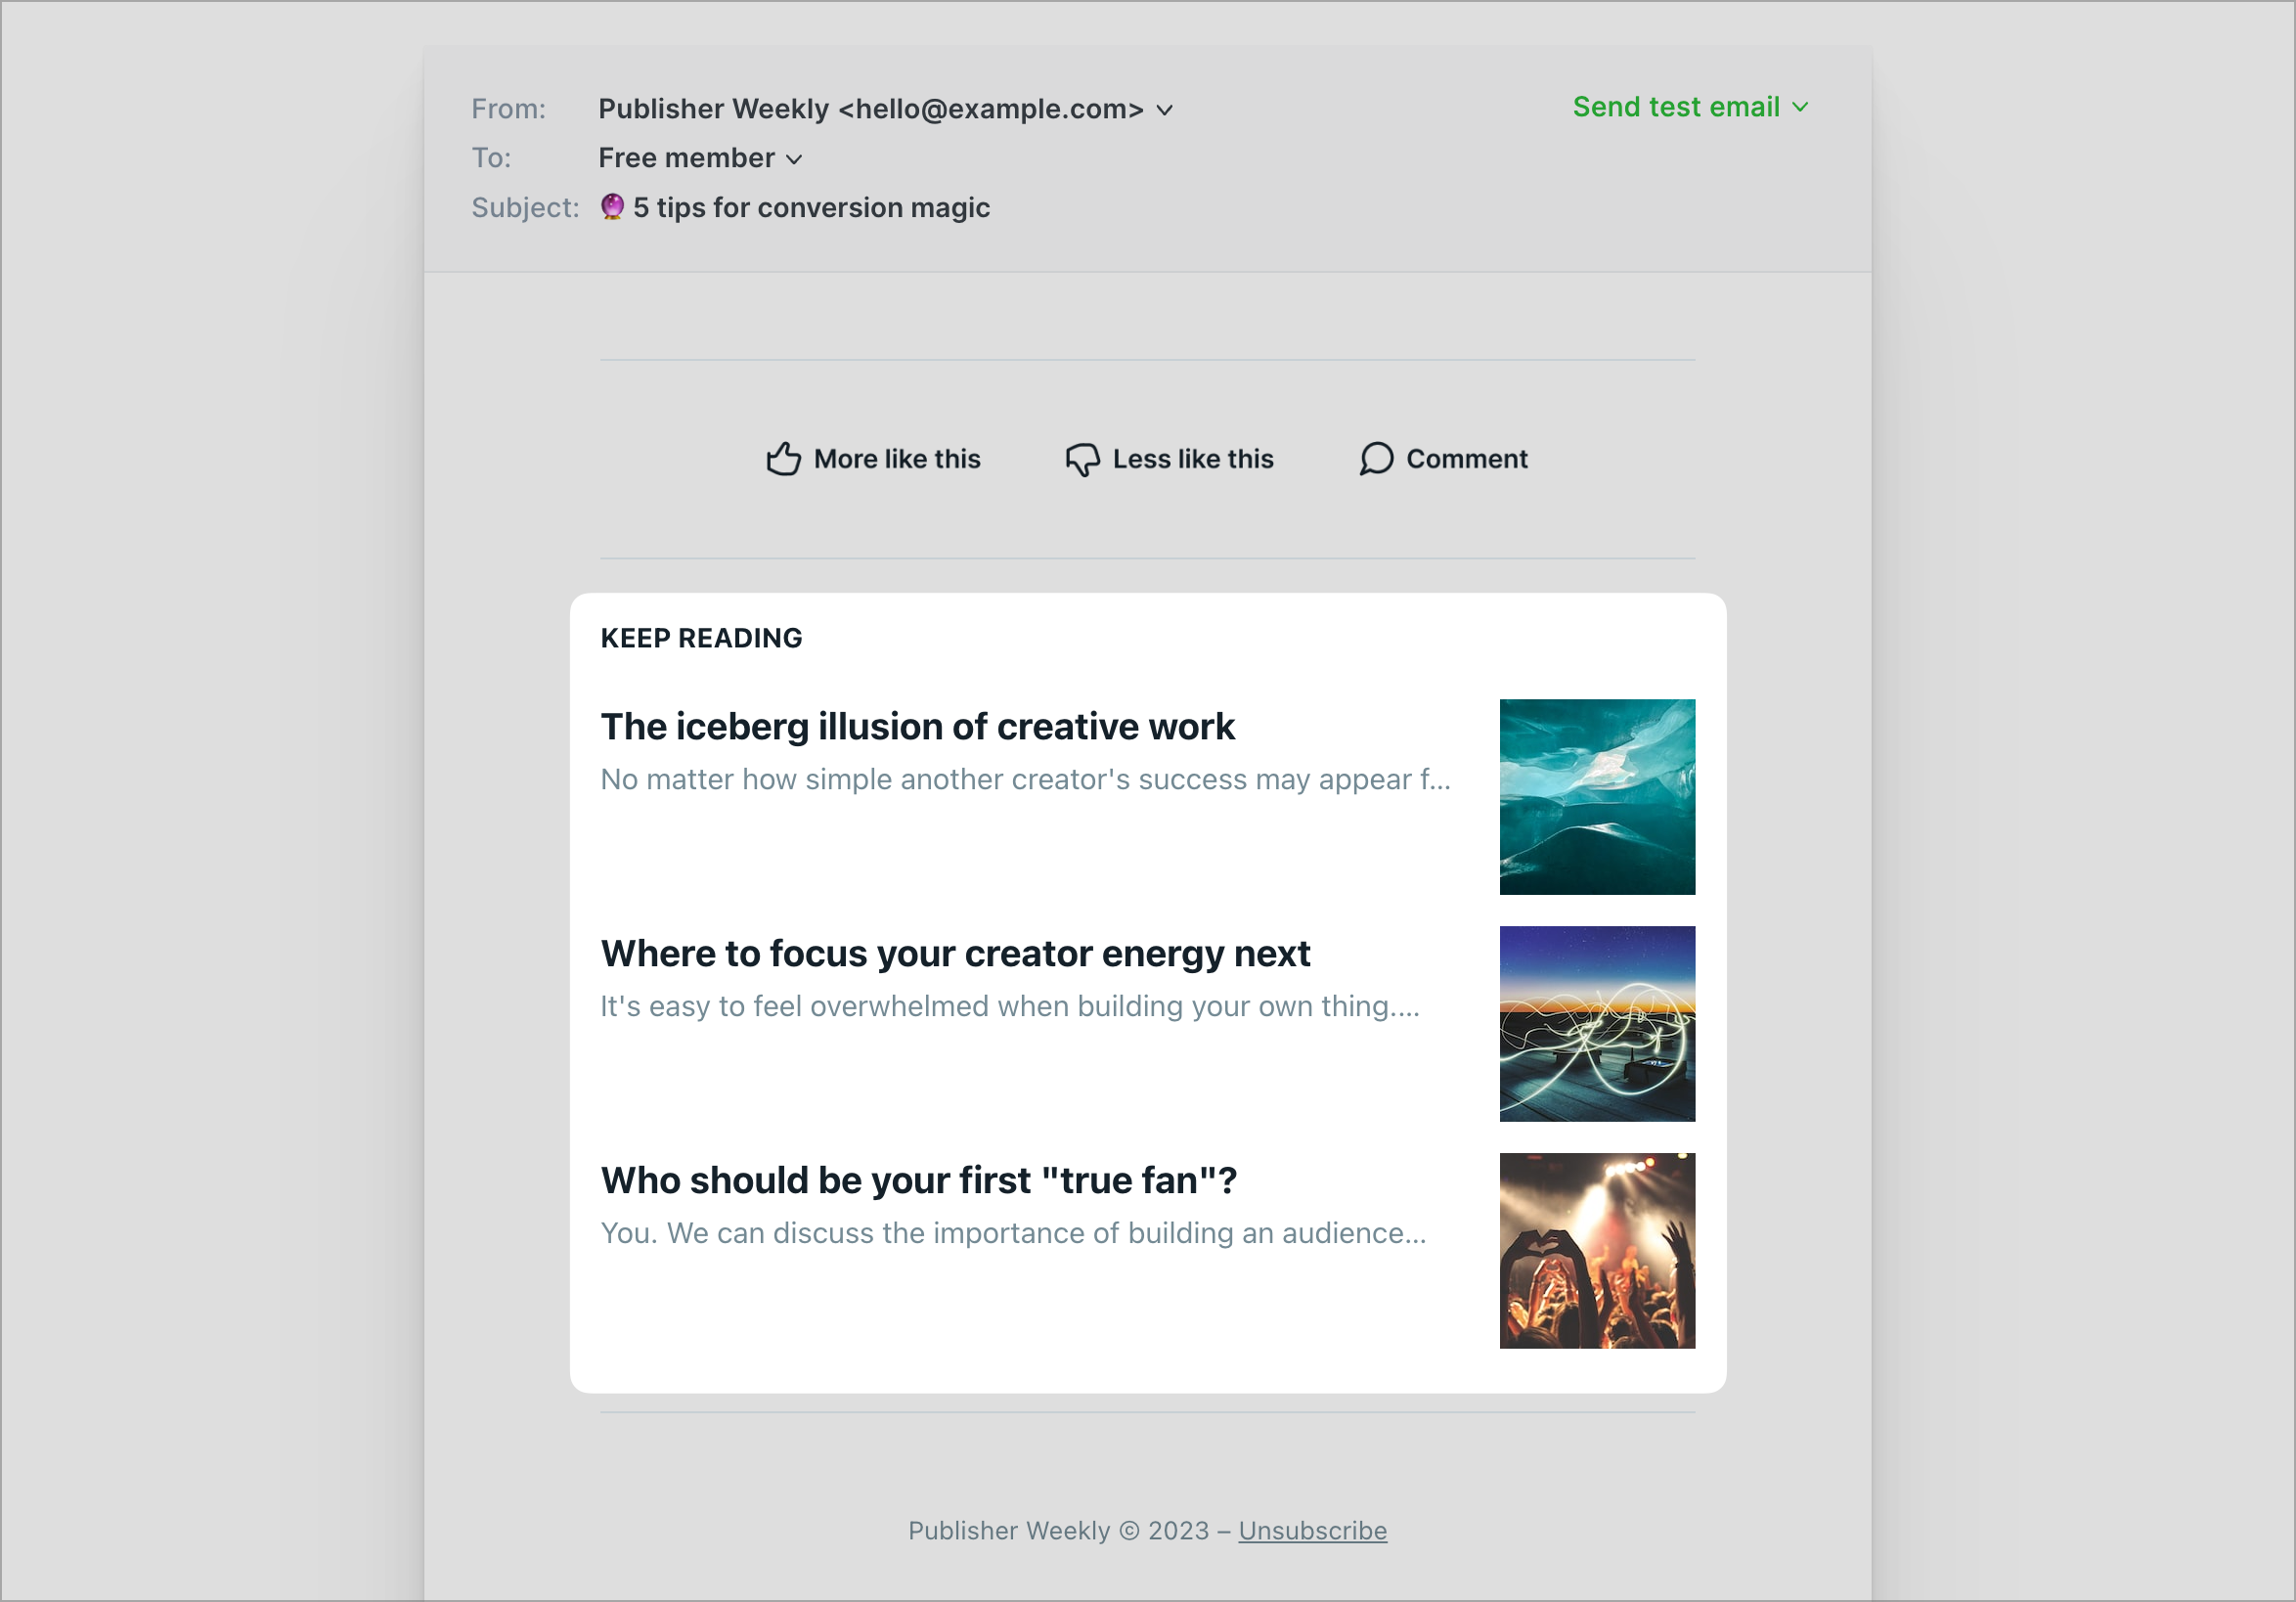The height and width of the screenshot is (1602, 2296).
Task: Click the concert crowd image for 'true fan' article
Action: [1597, 1250]
